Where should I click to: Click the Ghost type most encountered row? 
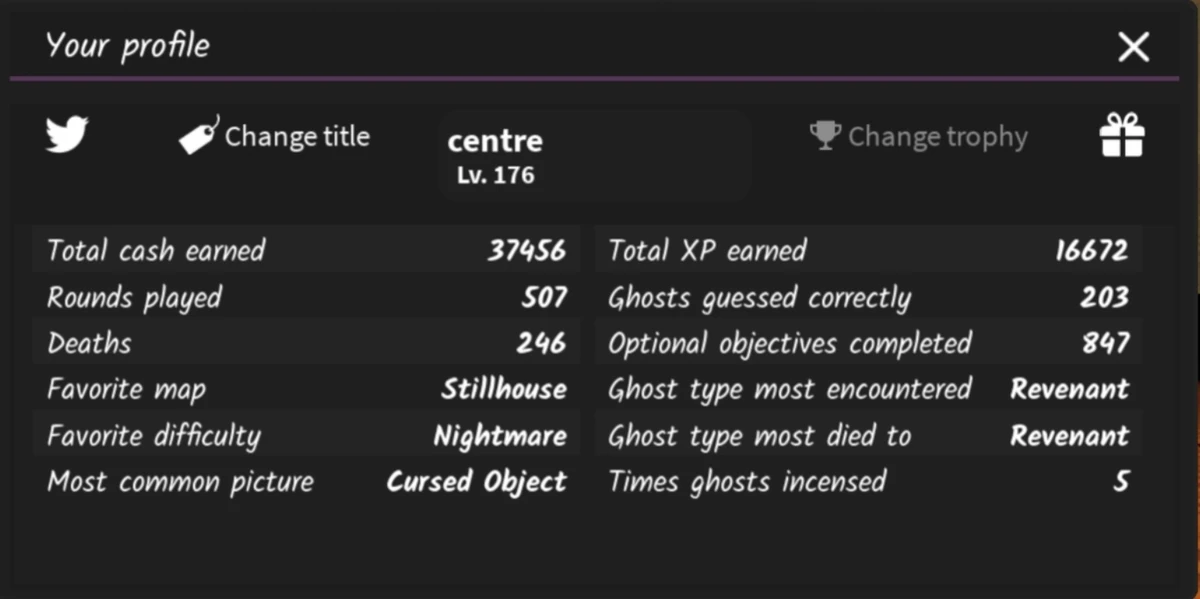(x=868, y=389)
